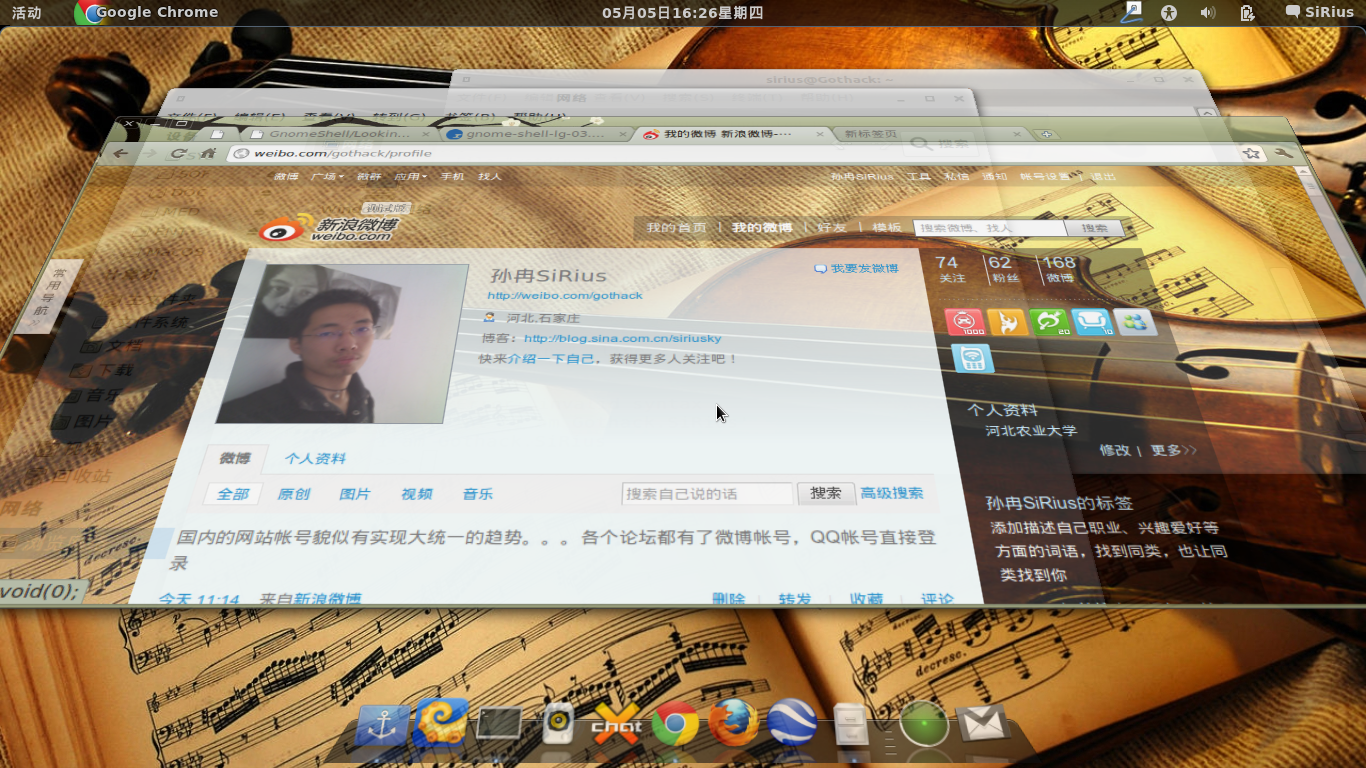The width and height of the screenshot is (1366, 768).
Task: Filter posts by 图片
Action: point(355,494)
